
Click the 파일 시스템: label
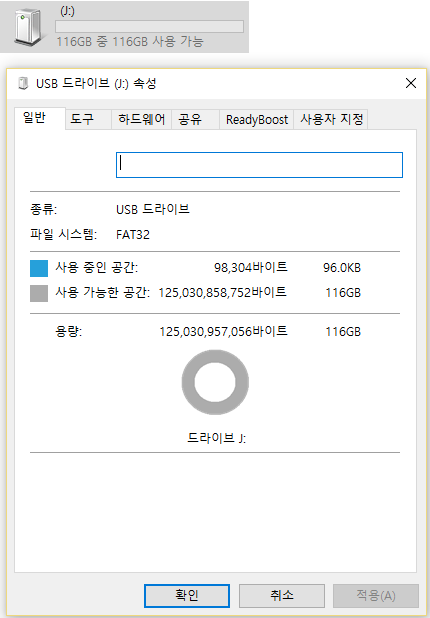click(63, 235)
